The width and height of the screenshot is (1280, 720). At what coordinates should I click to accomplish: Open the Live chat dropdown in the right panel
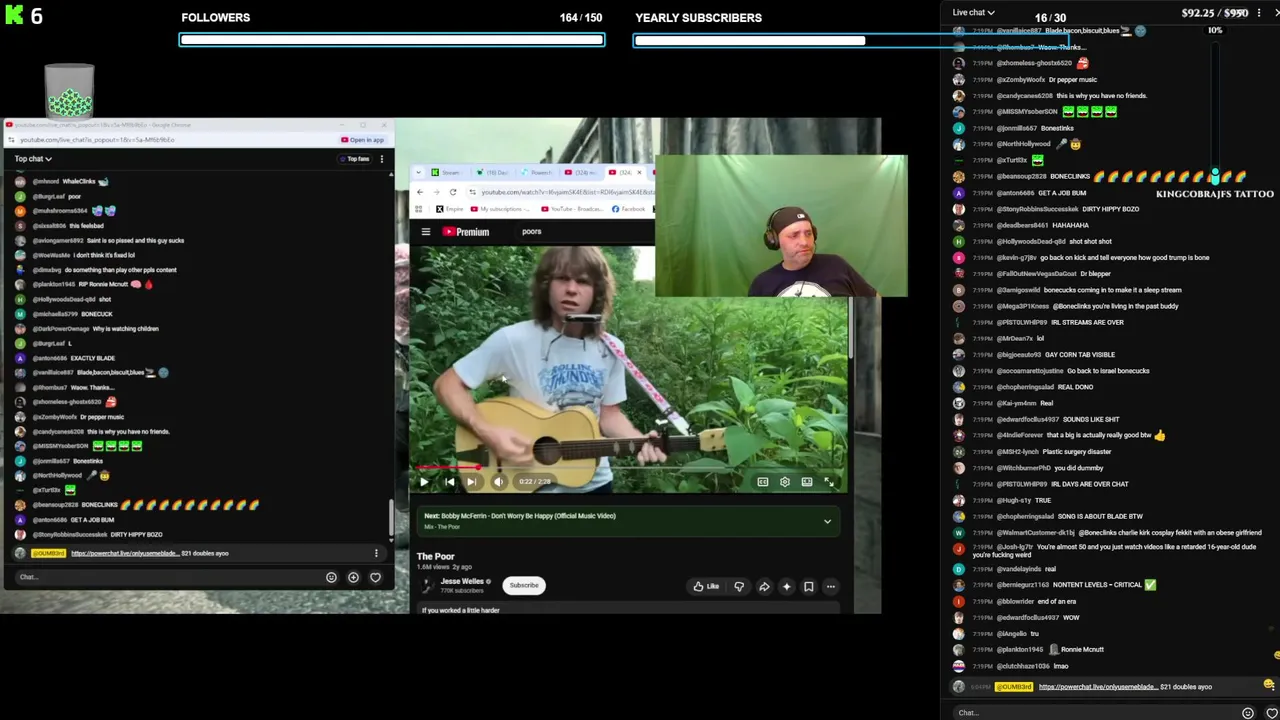(x=973, y=12)
